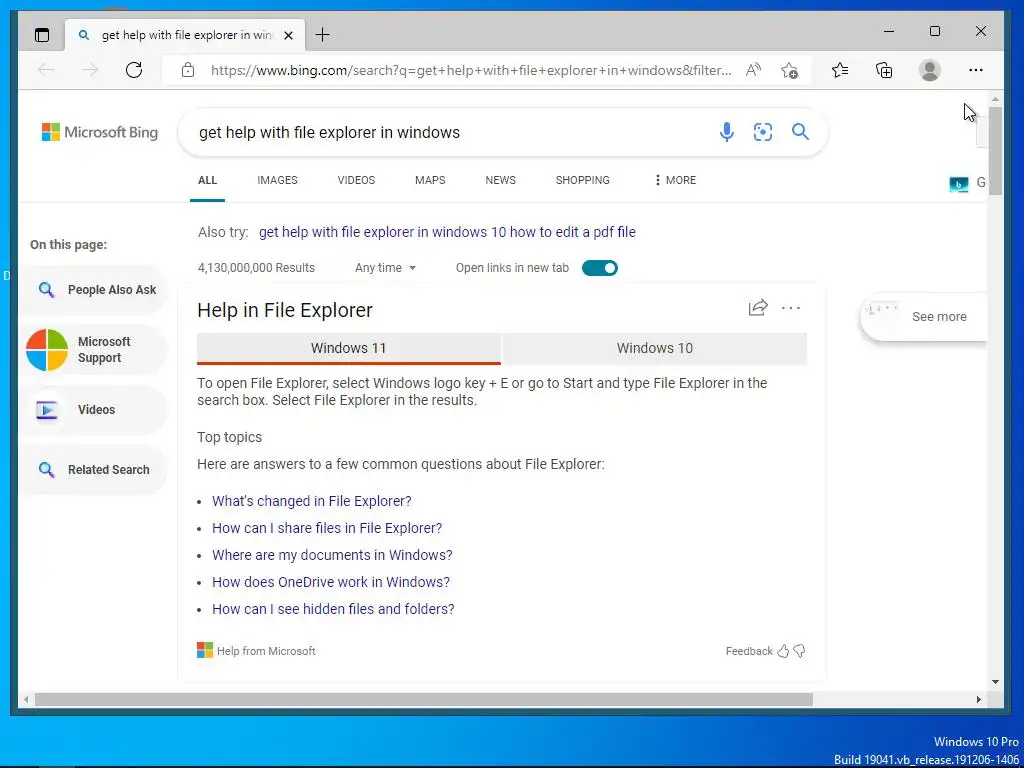Viewport: 1024px width, 768px height.
Task: Open the Bing rewards icon
Action: pos(958,185)
